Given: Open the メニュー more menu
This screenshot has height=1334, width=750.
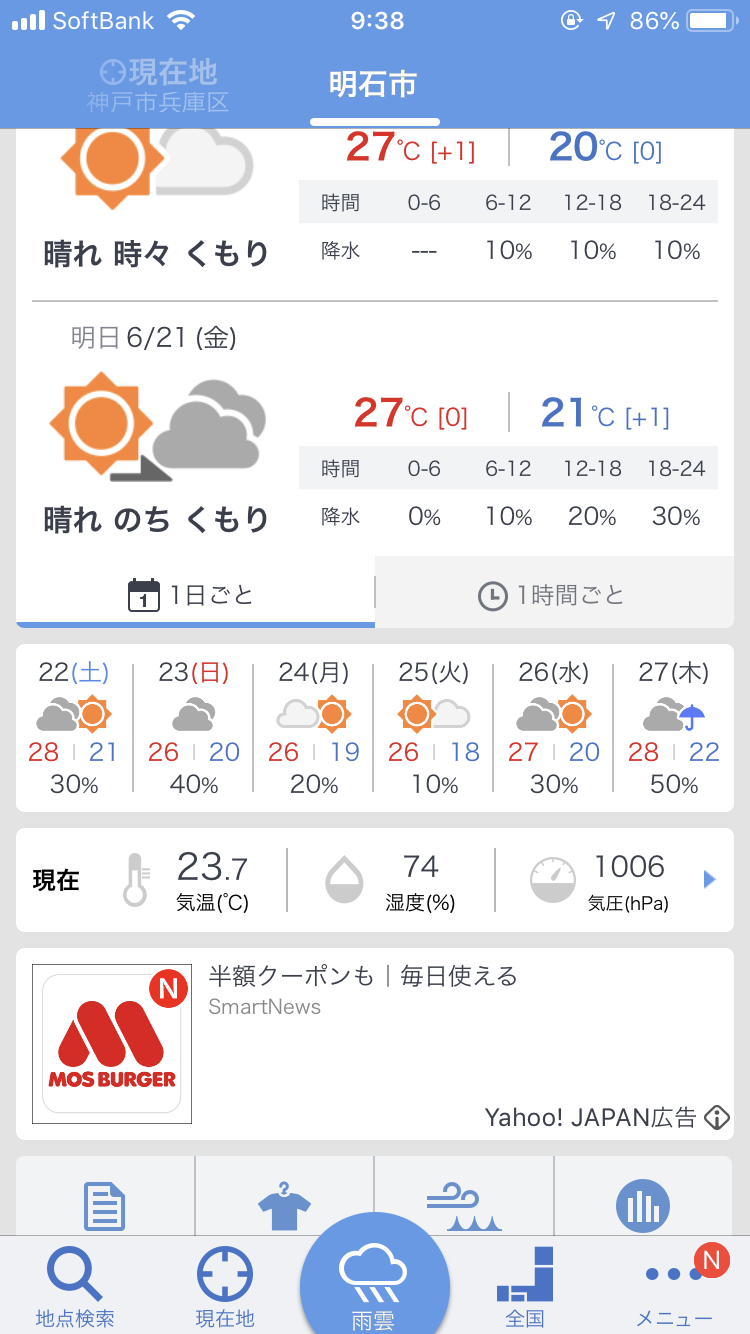Looking at the screenshot, I should (x=675, y=1285).
